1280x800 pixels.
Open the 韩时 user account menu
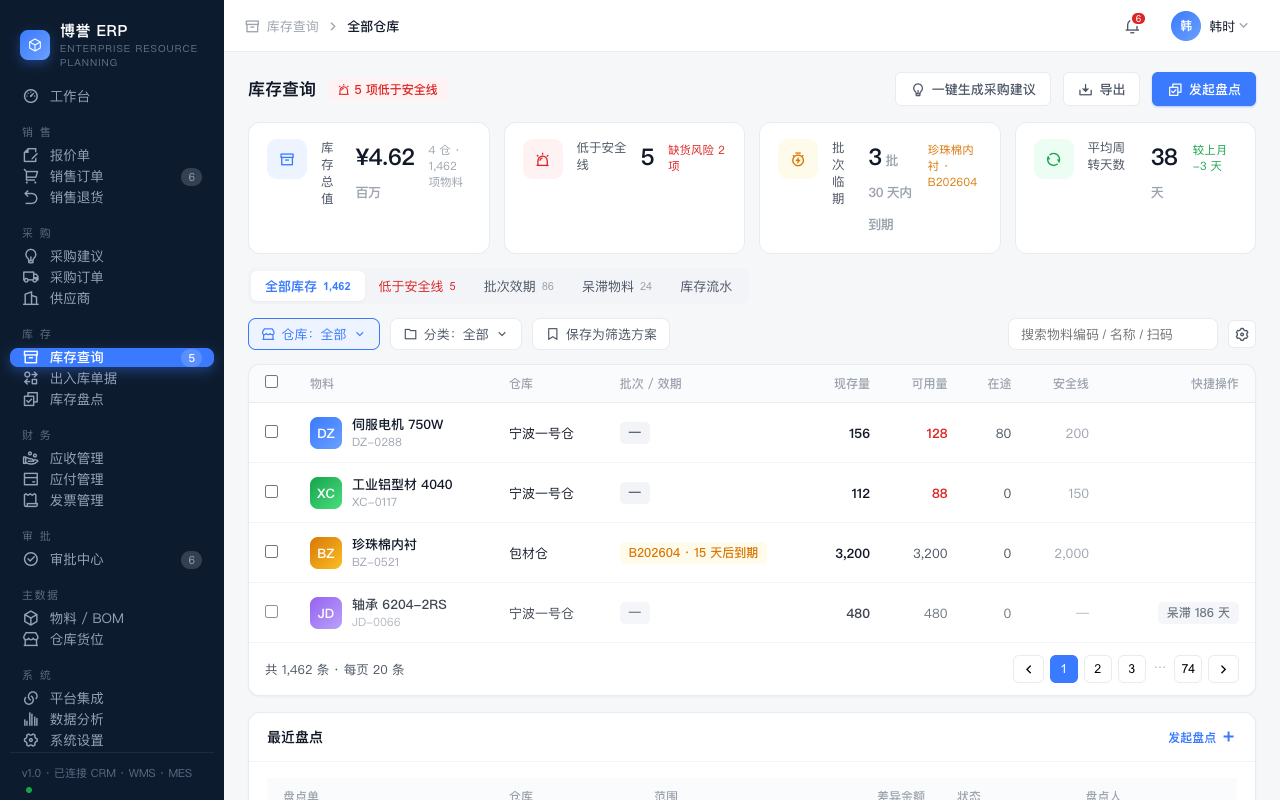click(x=1210, y=26)
